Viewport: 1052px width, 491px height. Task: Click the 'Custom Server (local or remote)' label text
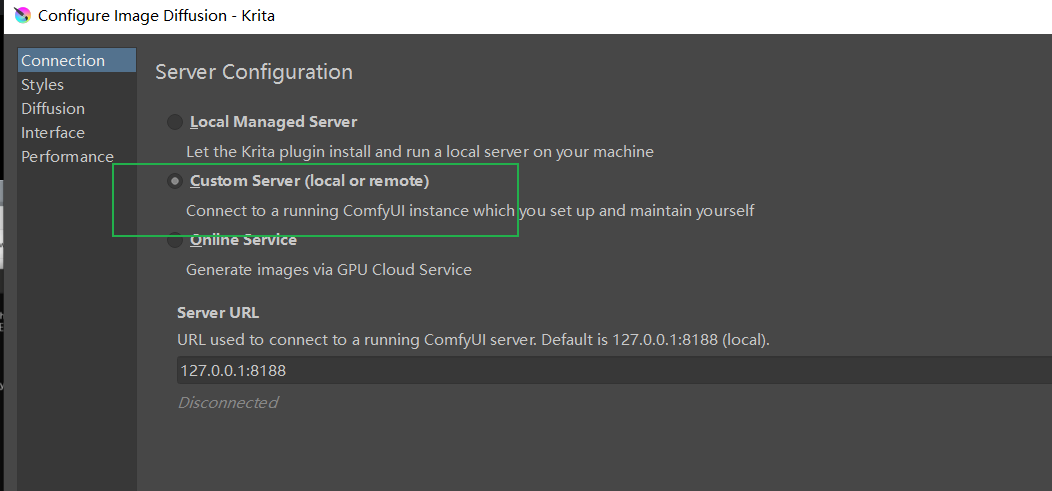click(309, 181)
